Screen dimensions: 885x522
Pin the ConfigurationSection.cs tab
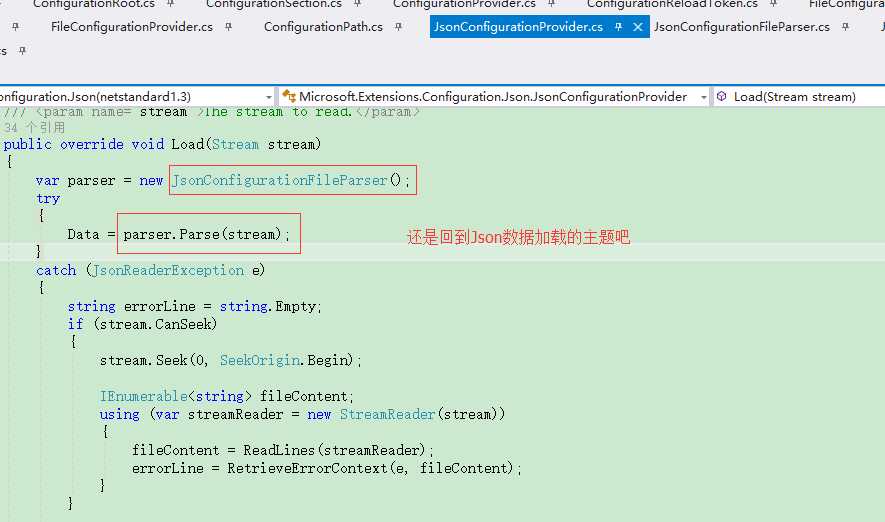point(357,4)
